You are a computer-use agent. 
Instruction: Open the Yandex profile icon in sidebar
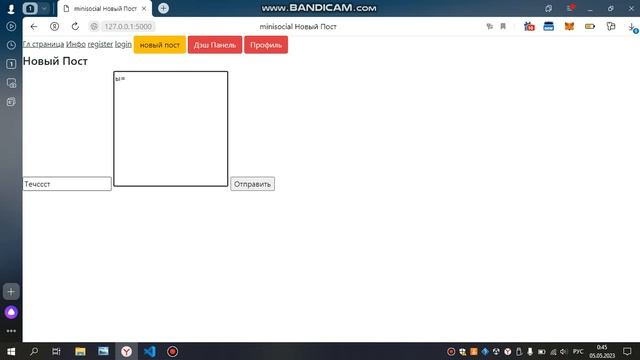coord(11,9)
